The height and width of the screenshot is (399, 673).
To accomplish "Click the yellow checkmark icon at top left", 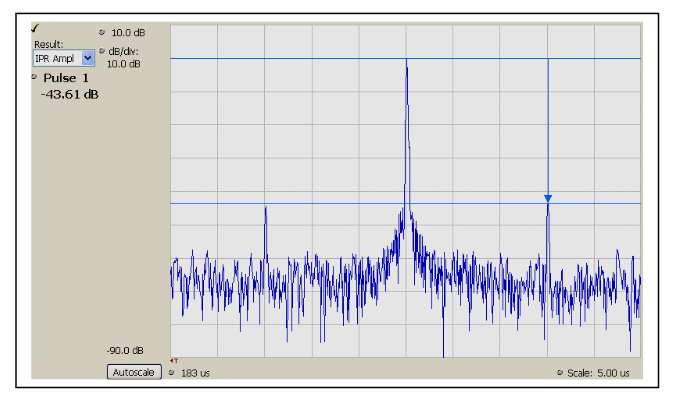I will pos(35,29).
